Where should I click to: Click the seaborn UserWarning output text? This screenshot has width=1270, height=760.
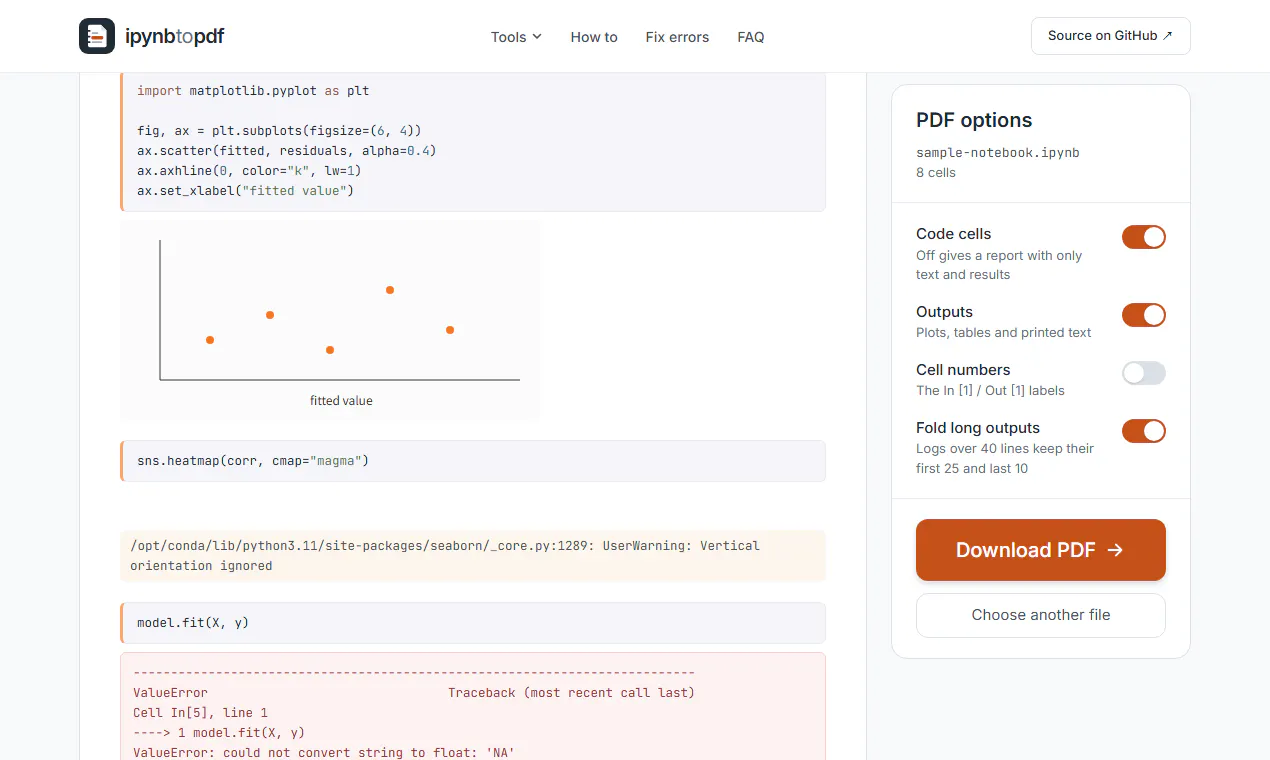473,556
